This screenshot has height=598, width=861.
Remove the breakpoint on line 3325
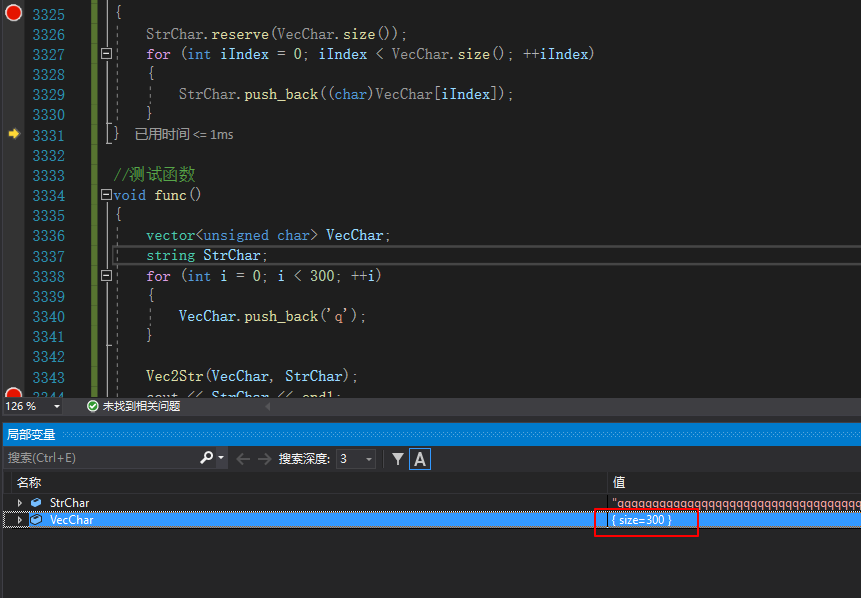coord(13,12)
